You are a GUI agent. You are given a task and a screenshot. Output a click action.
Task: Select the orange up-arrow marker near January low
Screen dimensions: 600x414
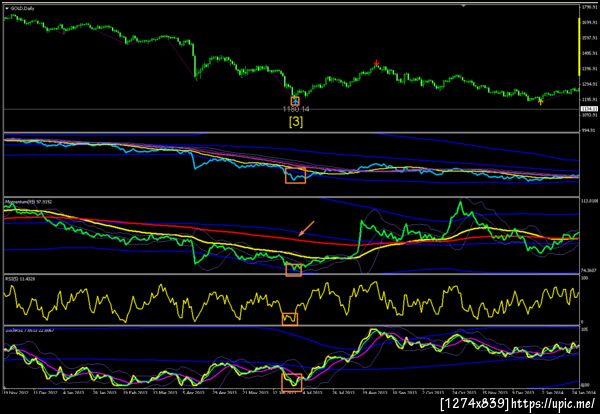point(540,101)
